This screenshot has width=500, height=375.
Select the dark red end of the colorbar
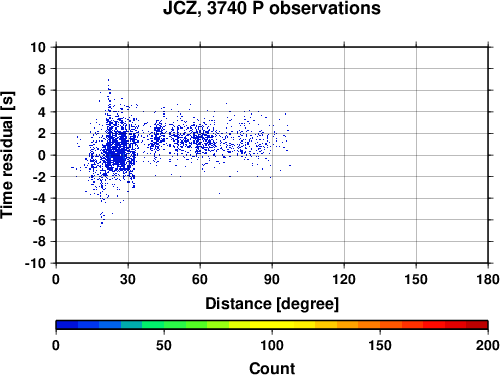[x=477, y=325]
